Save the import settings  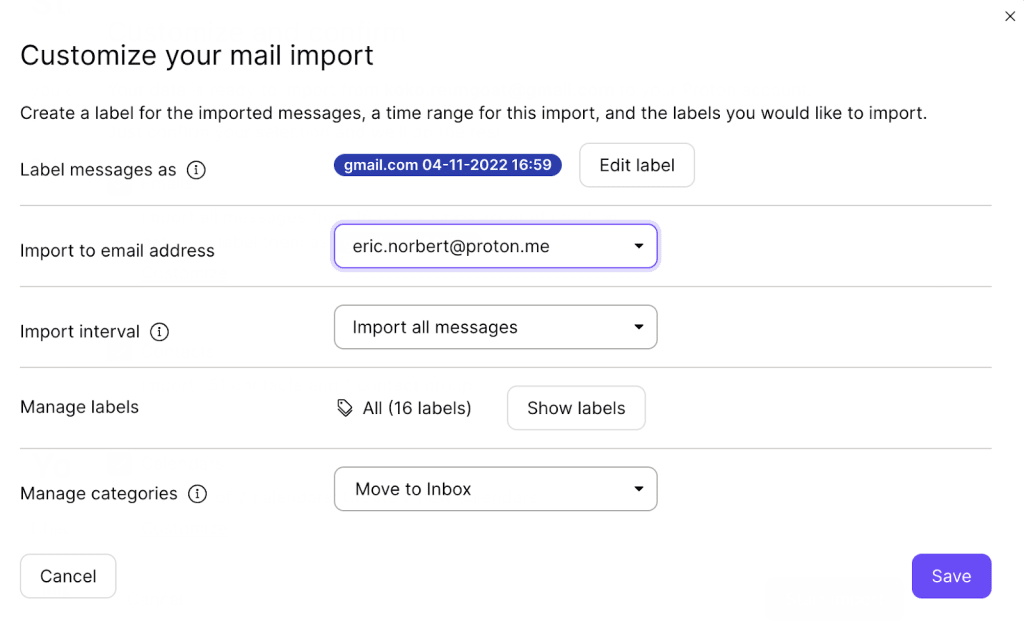951,576
